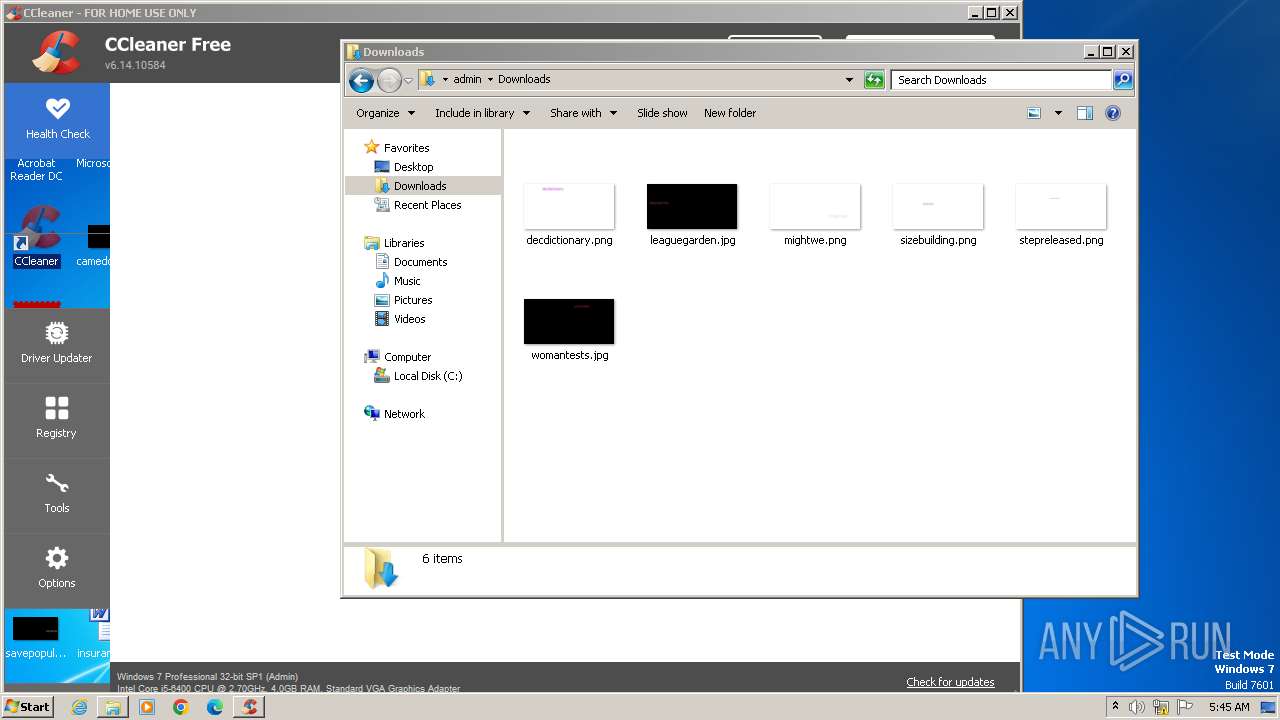Select Libraries in navigation pane

pyautogui.click(x=404, y=243)
